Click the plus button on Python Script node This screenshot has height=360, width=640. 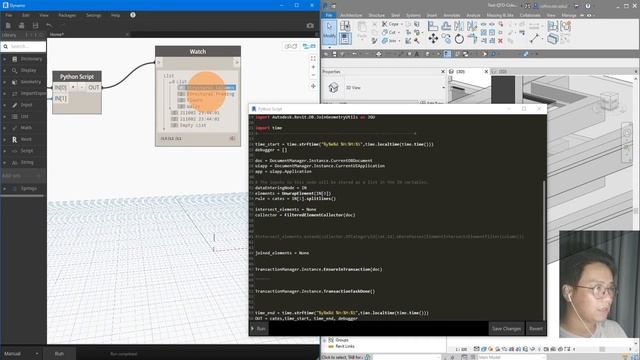click(x=73, y=87)
